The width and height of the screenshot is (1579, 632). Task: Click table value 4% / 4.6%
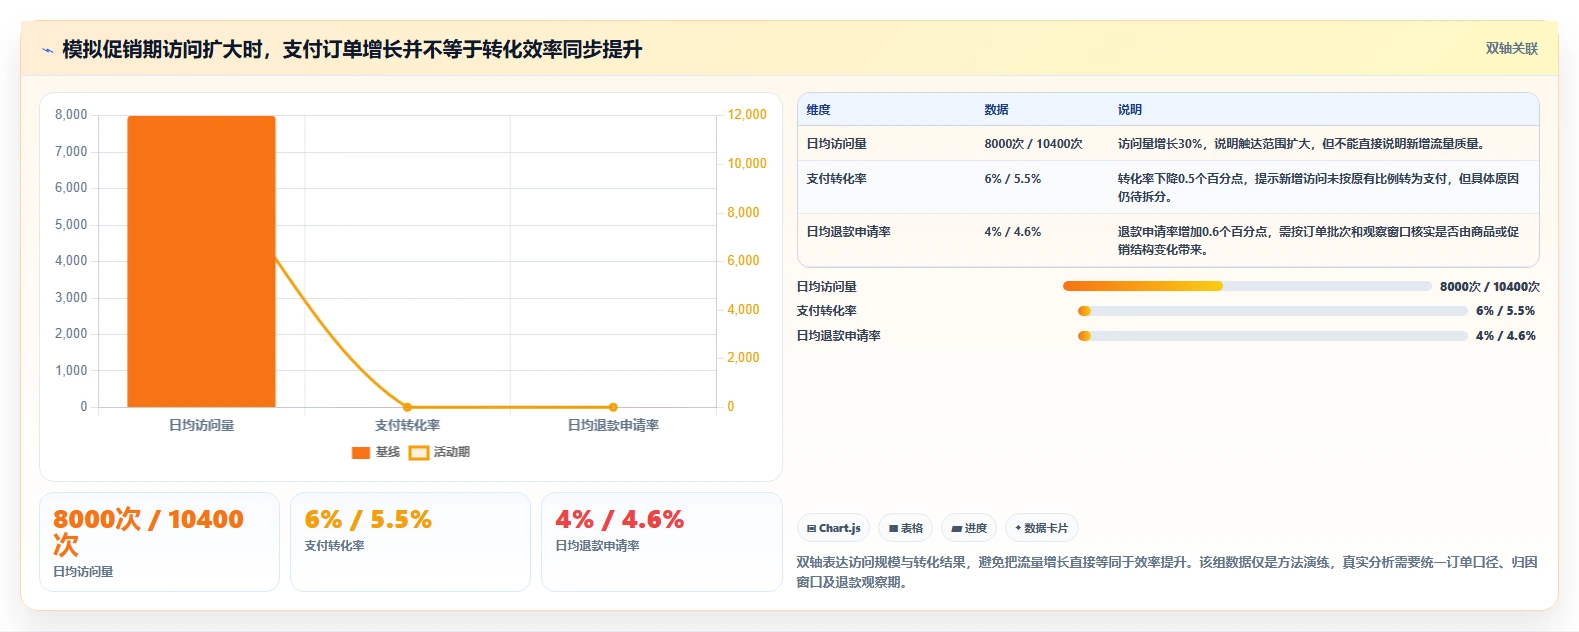pyautogui.click(x=1012, y=232)
